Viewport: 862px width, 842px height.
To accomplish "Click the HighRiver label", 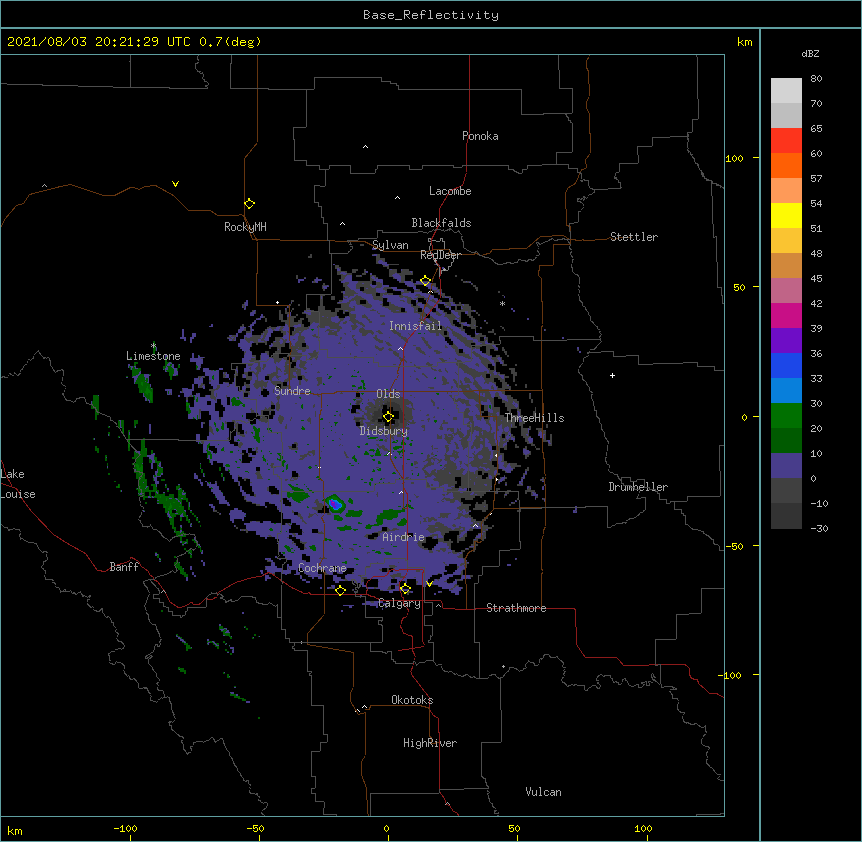I will pyautogui.click(x=430, y=743).
